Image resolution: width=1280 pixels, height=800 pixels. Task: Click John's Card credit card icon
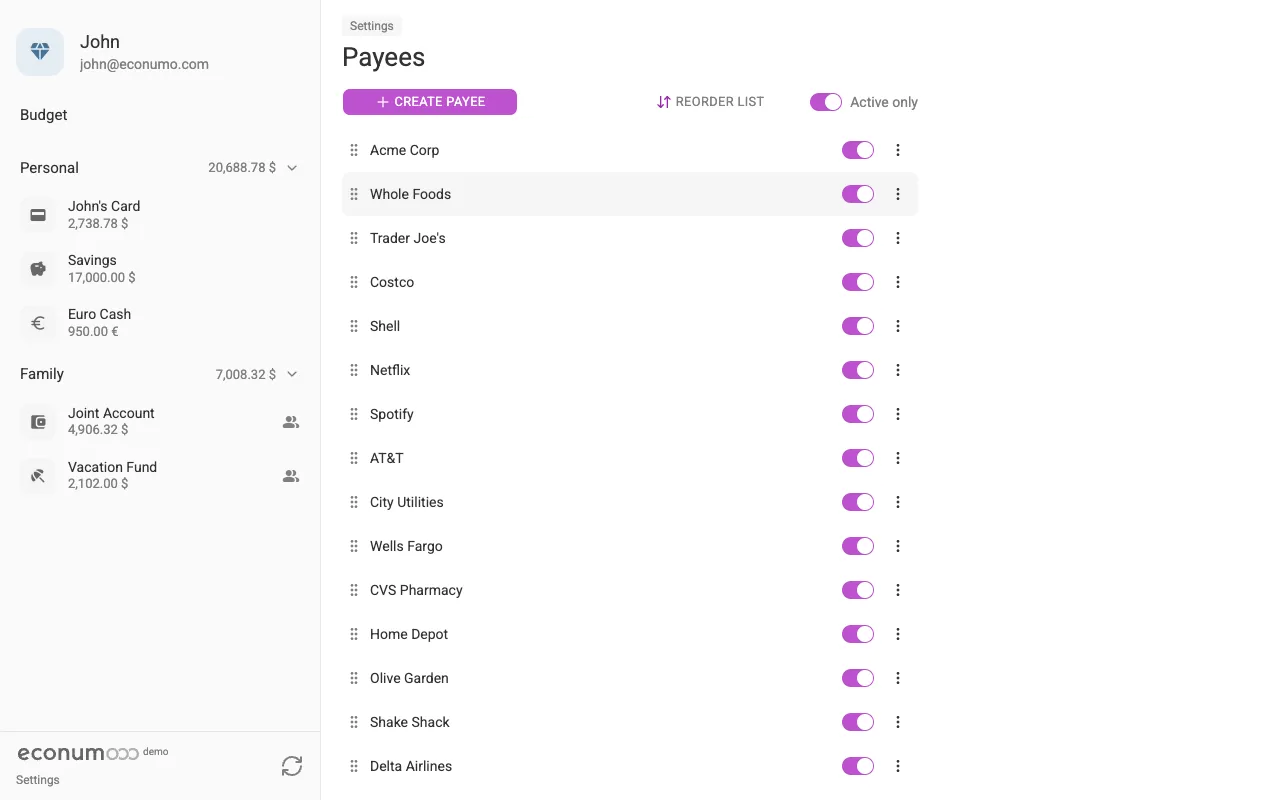(38, 215)
